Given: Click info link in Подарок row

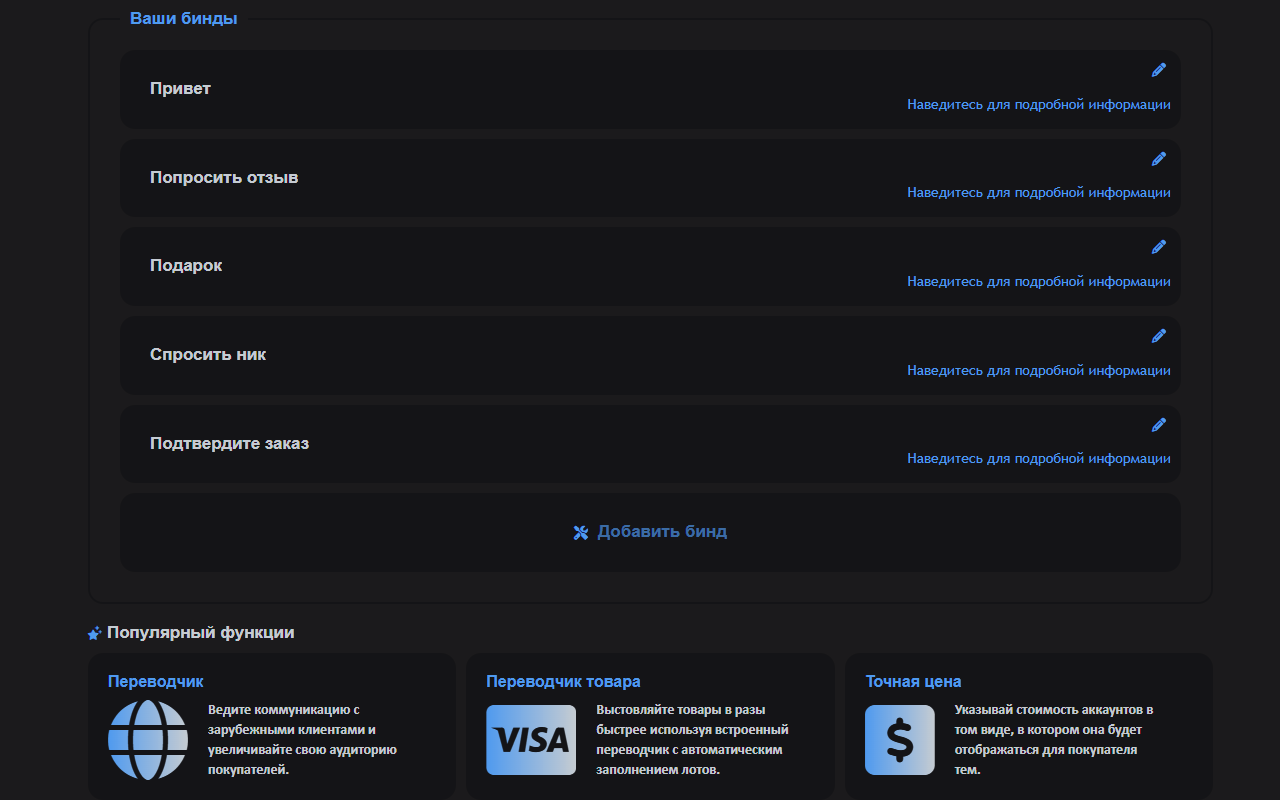Looking at the screenshot, I should coord(1039,282).
